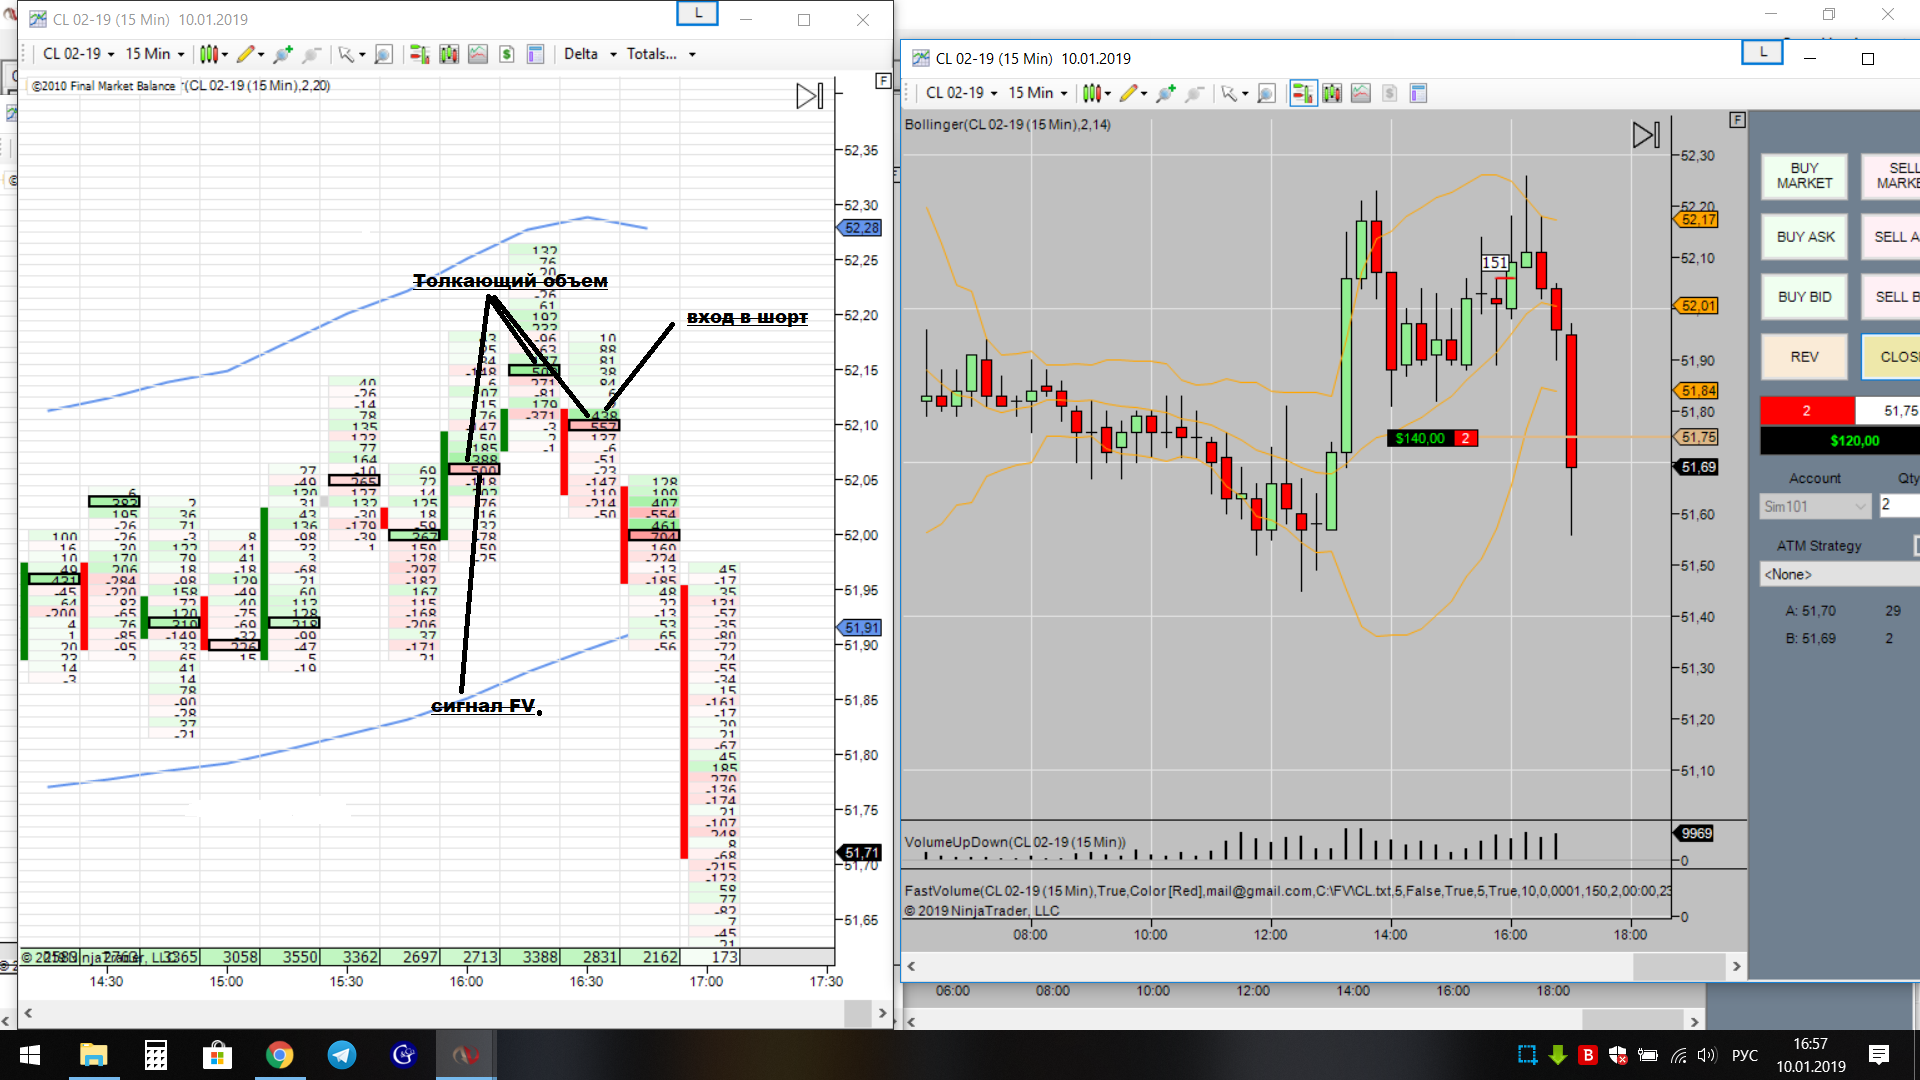Open the ATM Strategy None dropdown

(x=1838, y=574)
